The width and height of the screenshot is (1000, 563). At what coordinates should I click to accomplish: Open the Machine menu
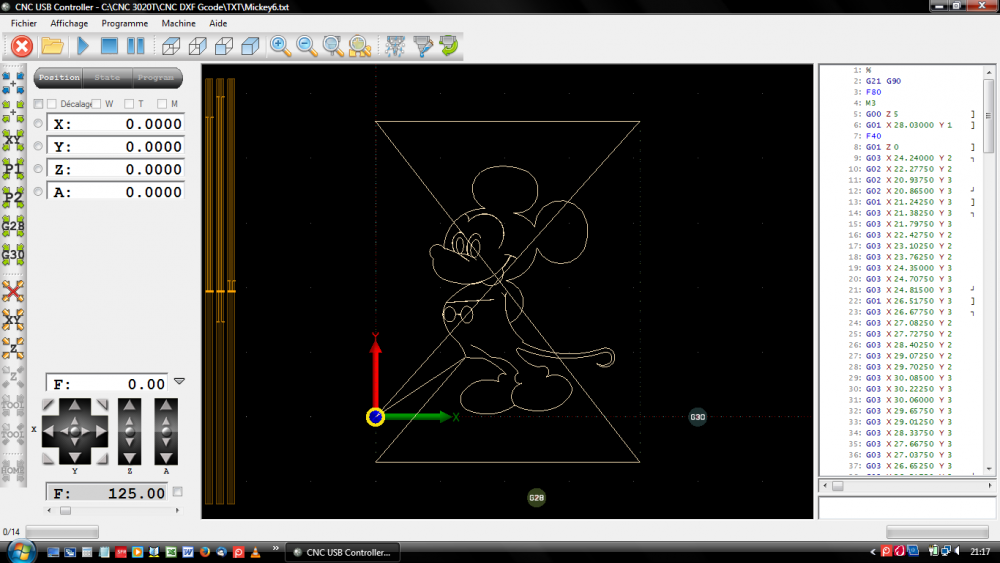coord(178,23)
